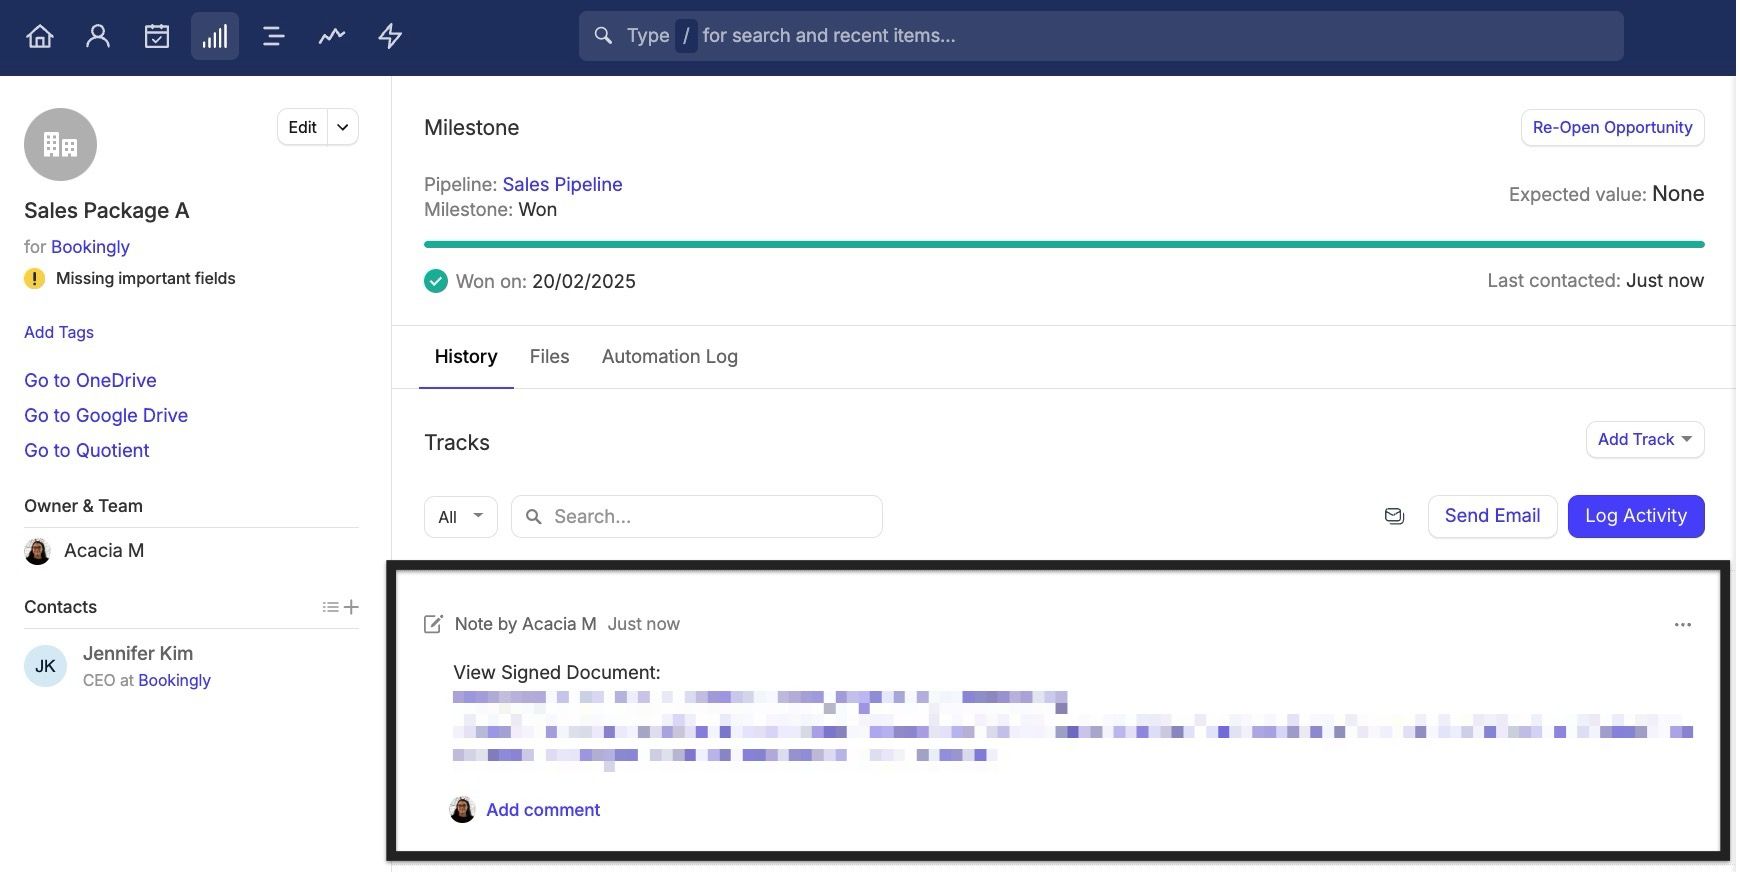Open the Automation lightning bolt icon
This screenshot has width=1740, height=872.
[x=390, y=36]
